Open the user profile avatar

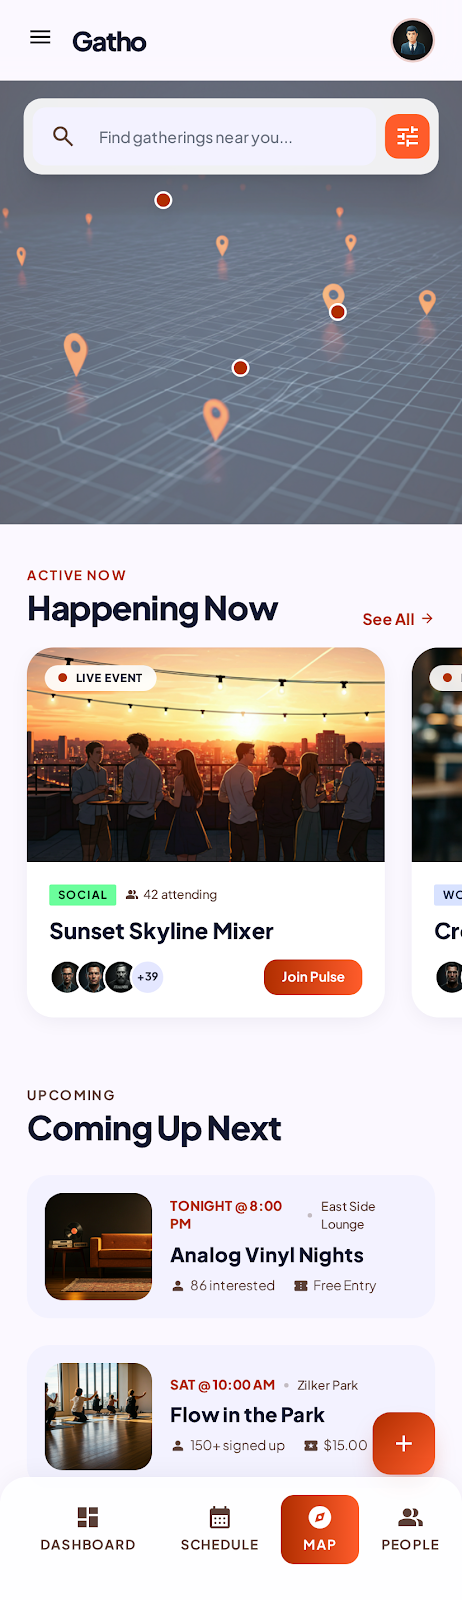pyautogui.click(x=412, y=41)
